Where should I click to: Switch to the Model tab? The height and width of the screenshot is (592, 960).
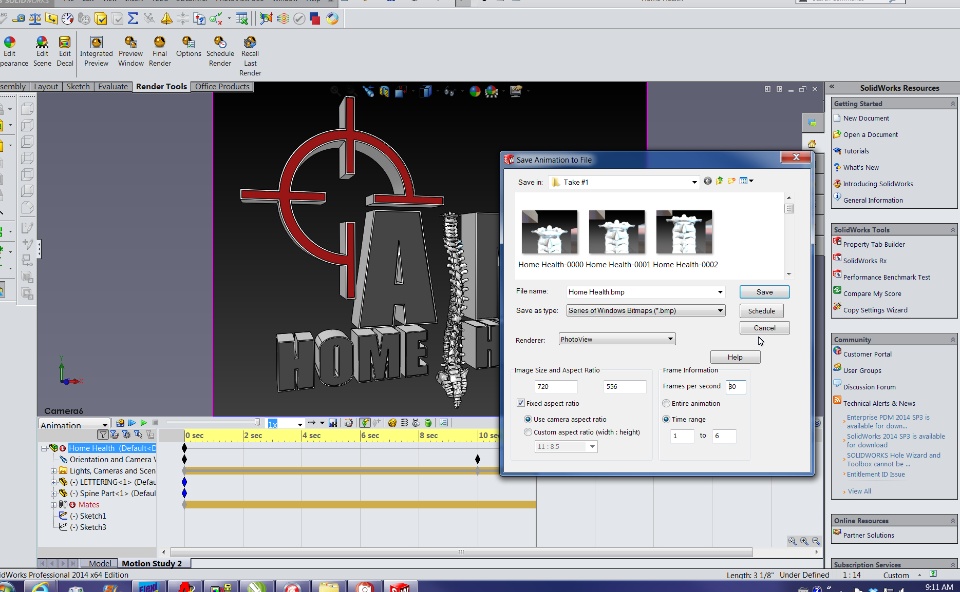coord(99,563)
